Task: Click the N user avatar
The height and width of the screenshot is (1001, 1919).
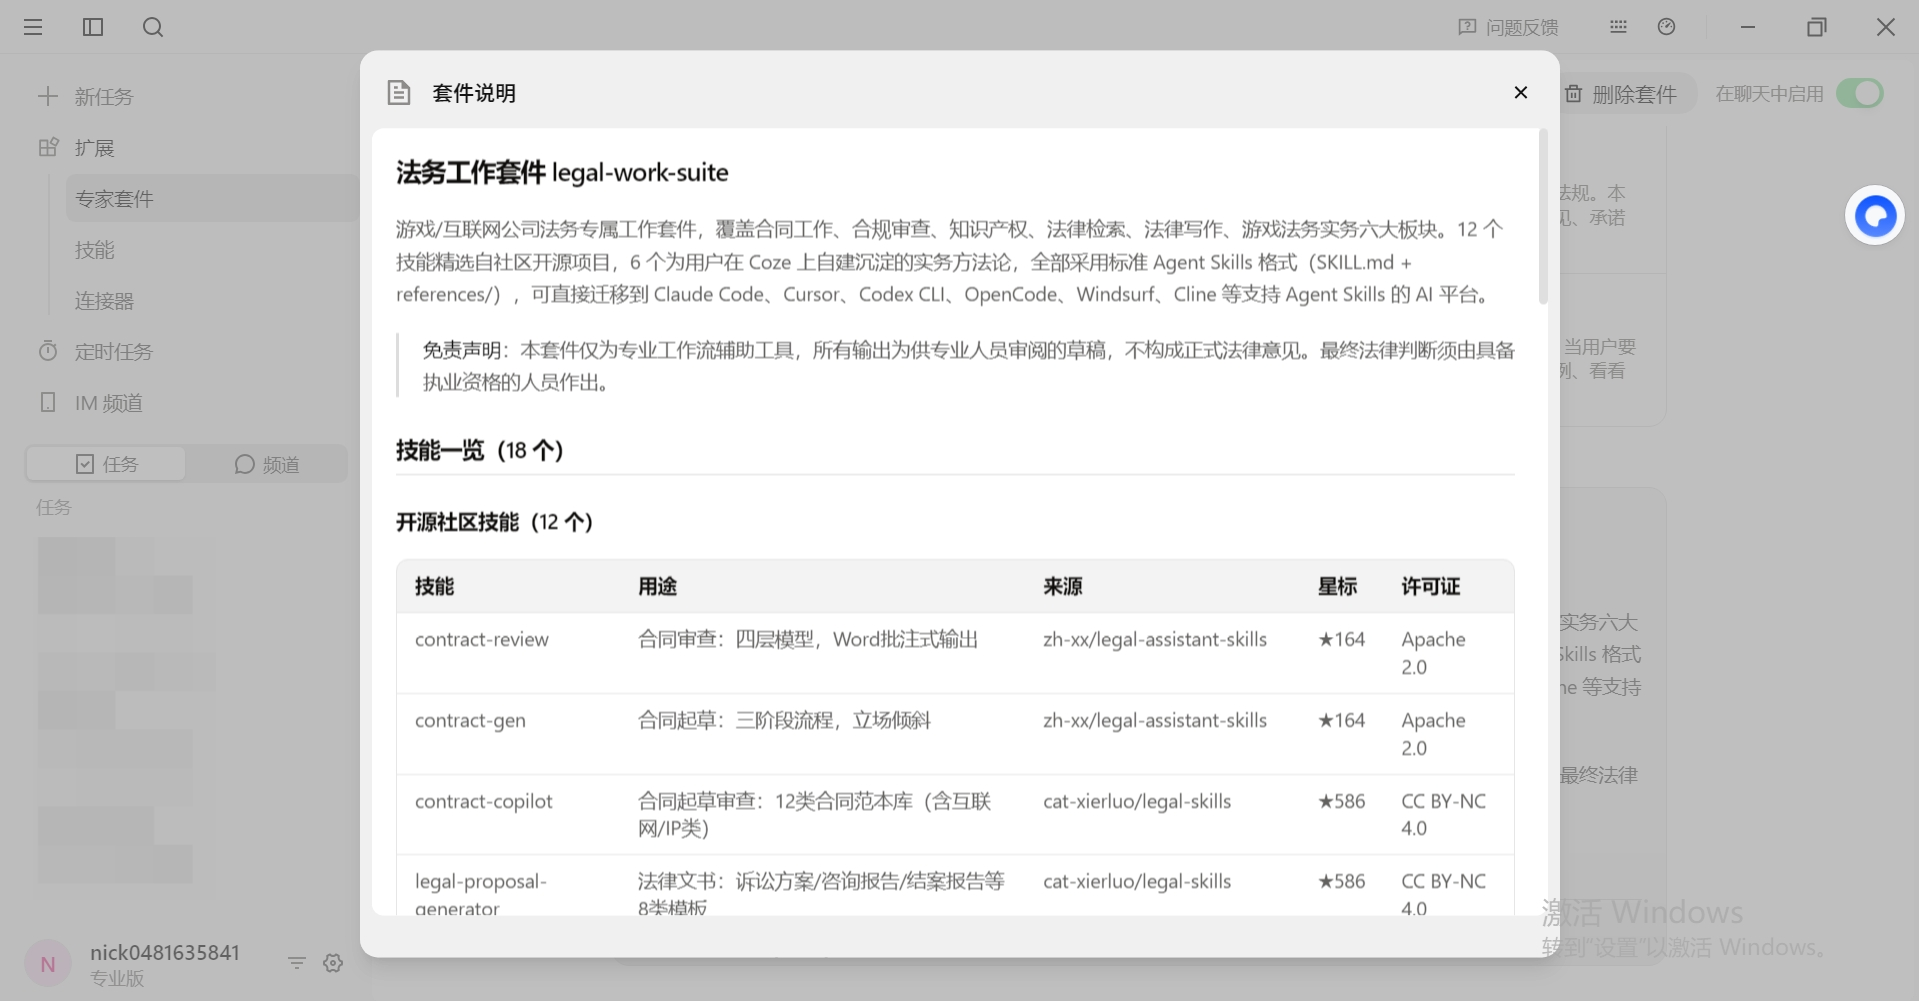Action: (47, 964)
